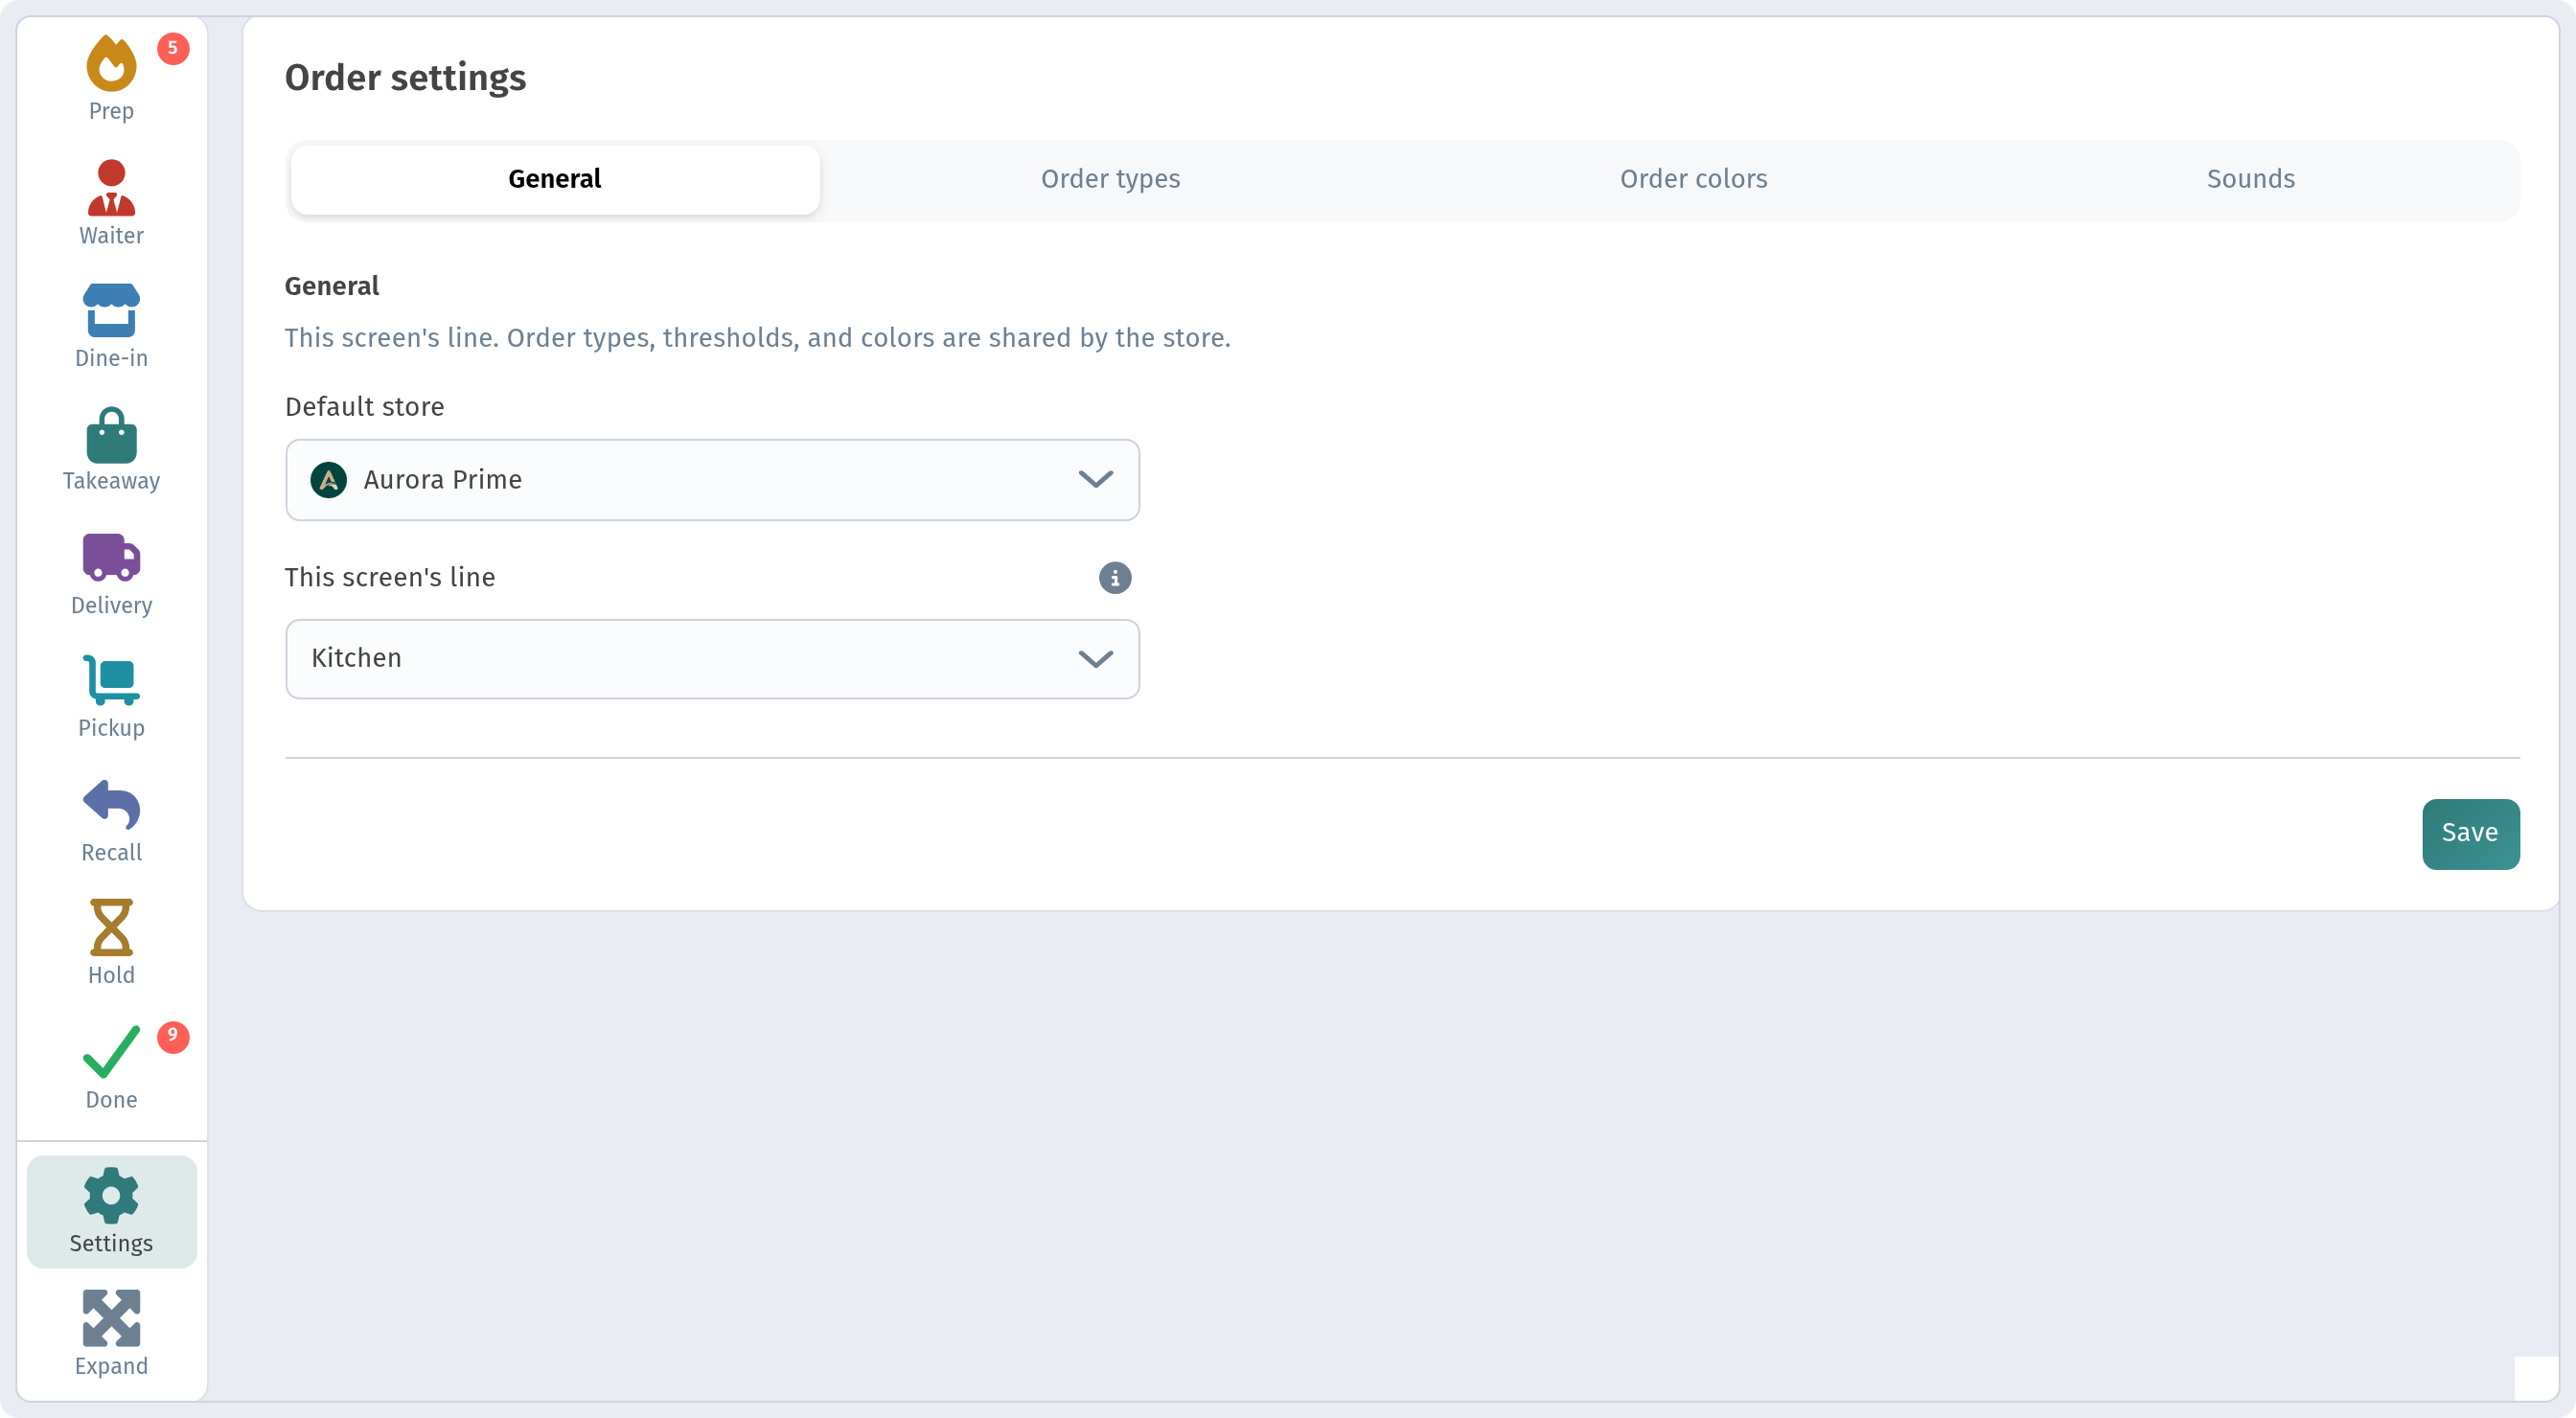Screen dimensions: 2576x1418
Task: Click the shared-by-the-store description text
Action: click(x=757, y=338)
